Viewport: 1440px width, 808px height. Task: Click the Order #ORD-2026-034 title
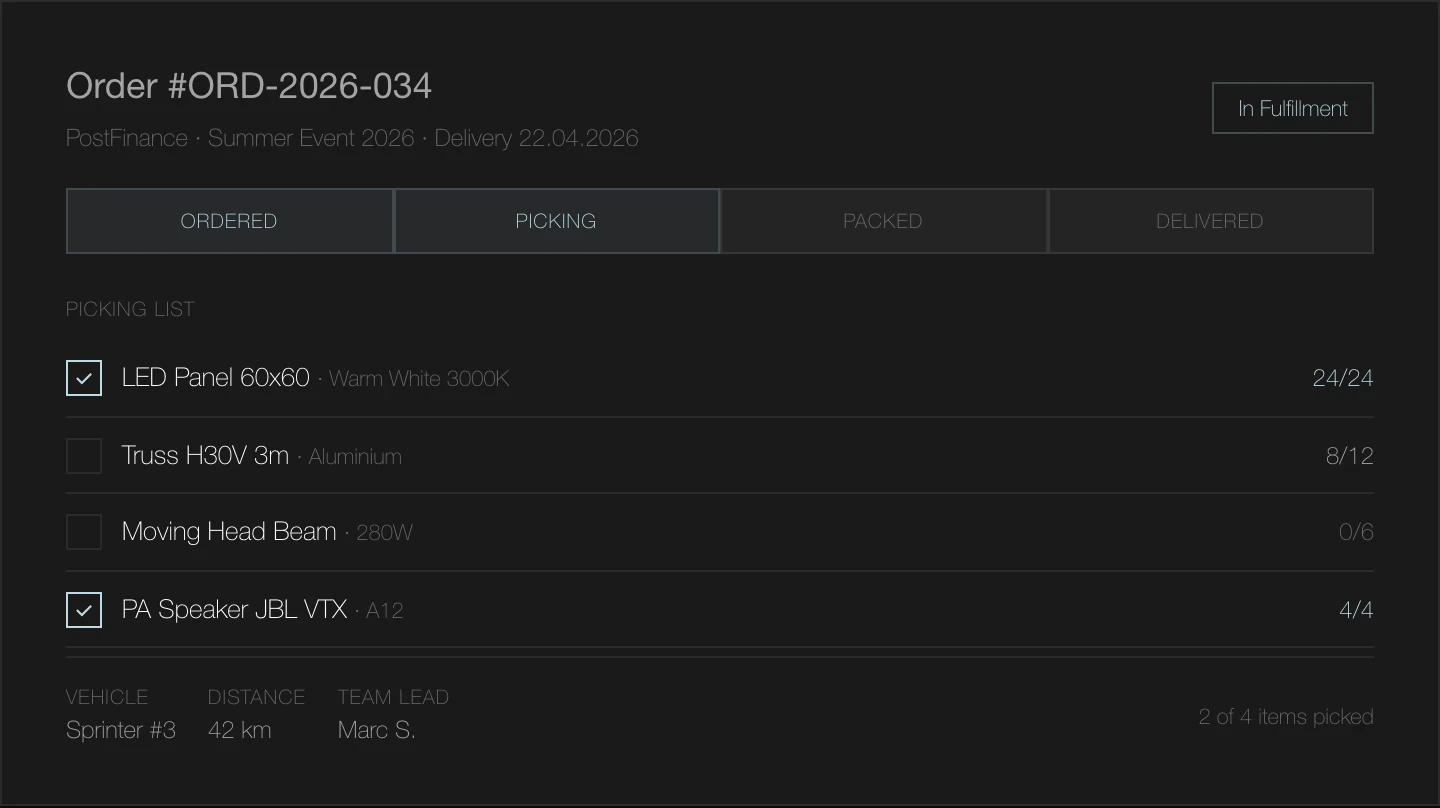coord(249,86)
